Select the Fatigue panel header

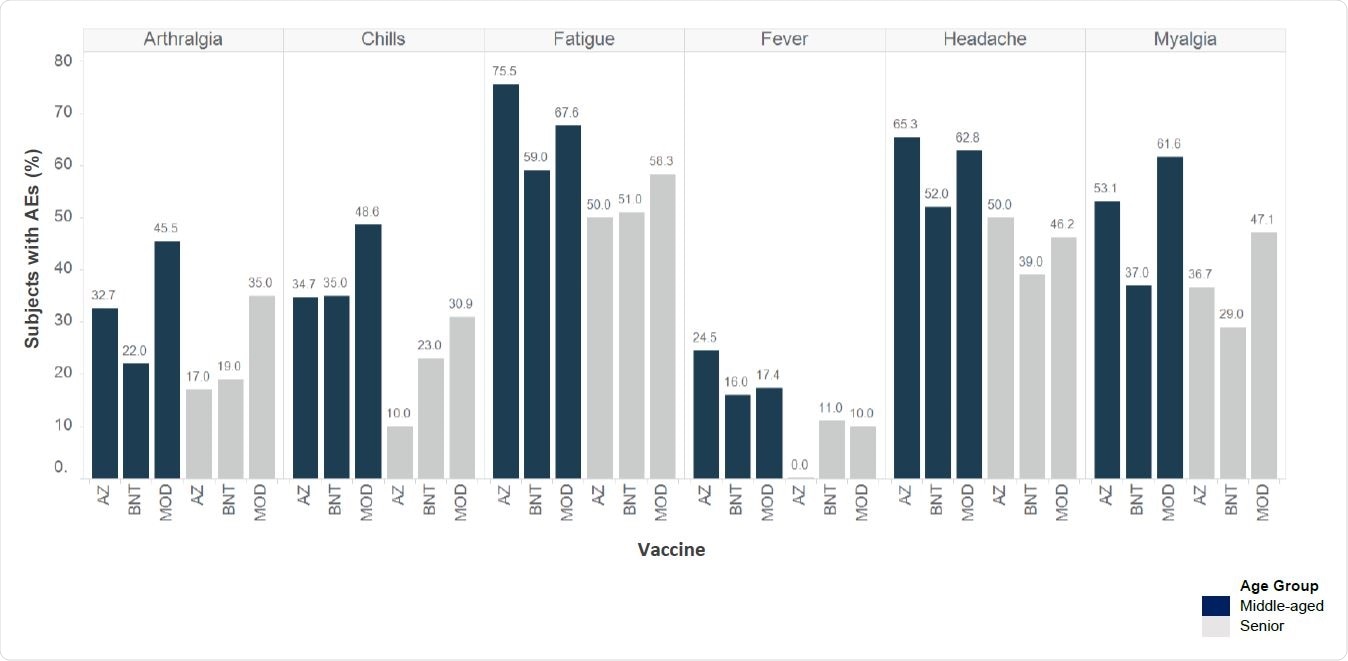pos(584,39)
